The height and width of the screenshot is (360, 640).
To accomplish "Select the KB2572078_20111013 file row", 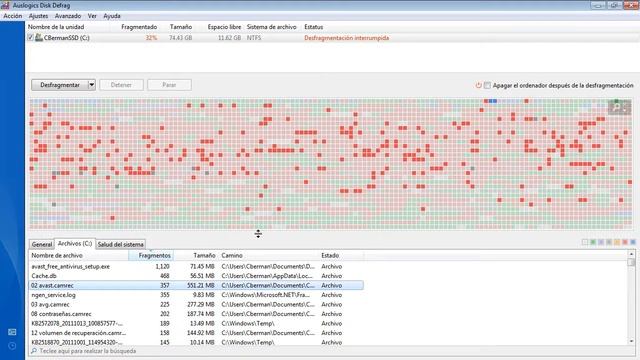I will 196,323.
